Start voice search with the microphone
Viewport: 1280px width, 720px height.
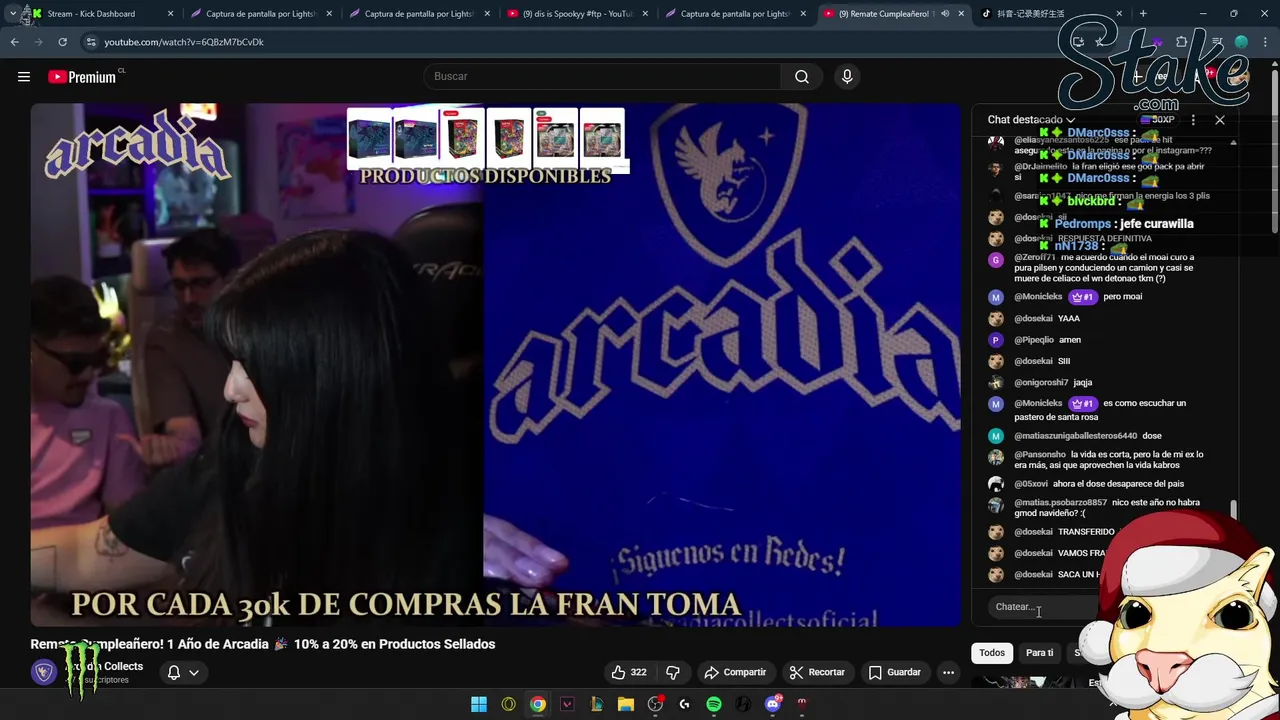tap(847, 77)
